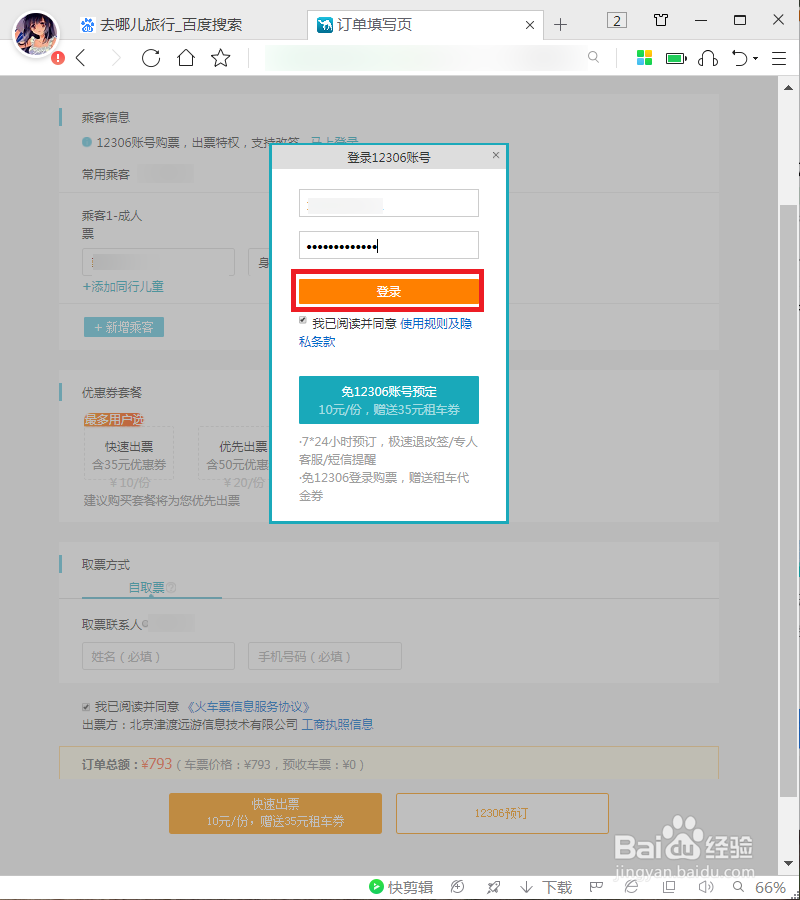Click the browser back arrow
The height and width of the screenshot is (900, 800).
point(81,57)
